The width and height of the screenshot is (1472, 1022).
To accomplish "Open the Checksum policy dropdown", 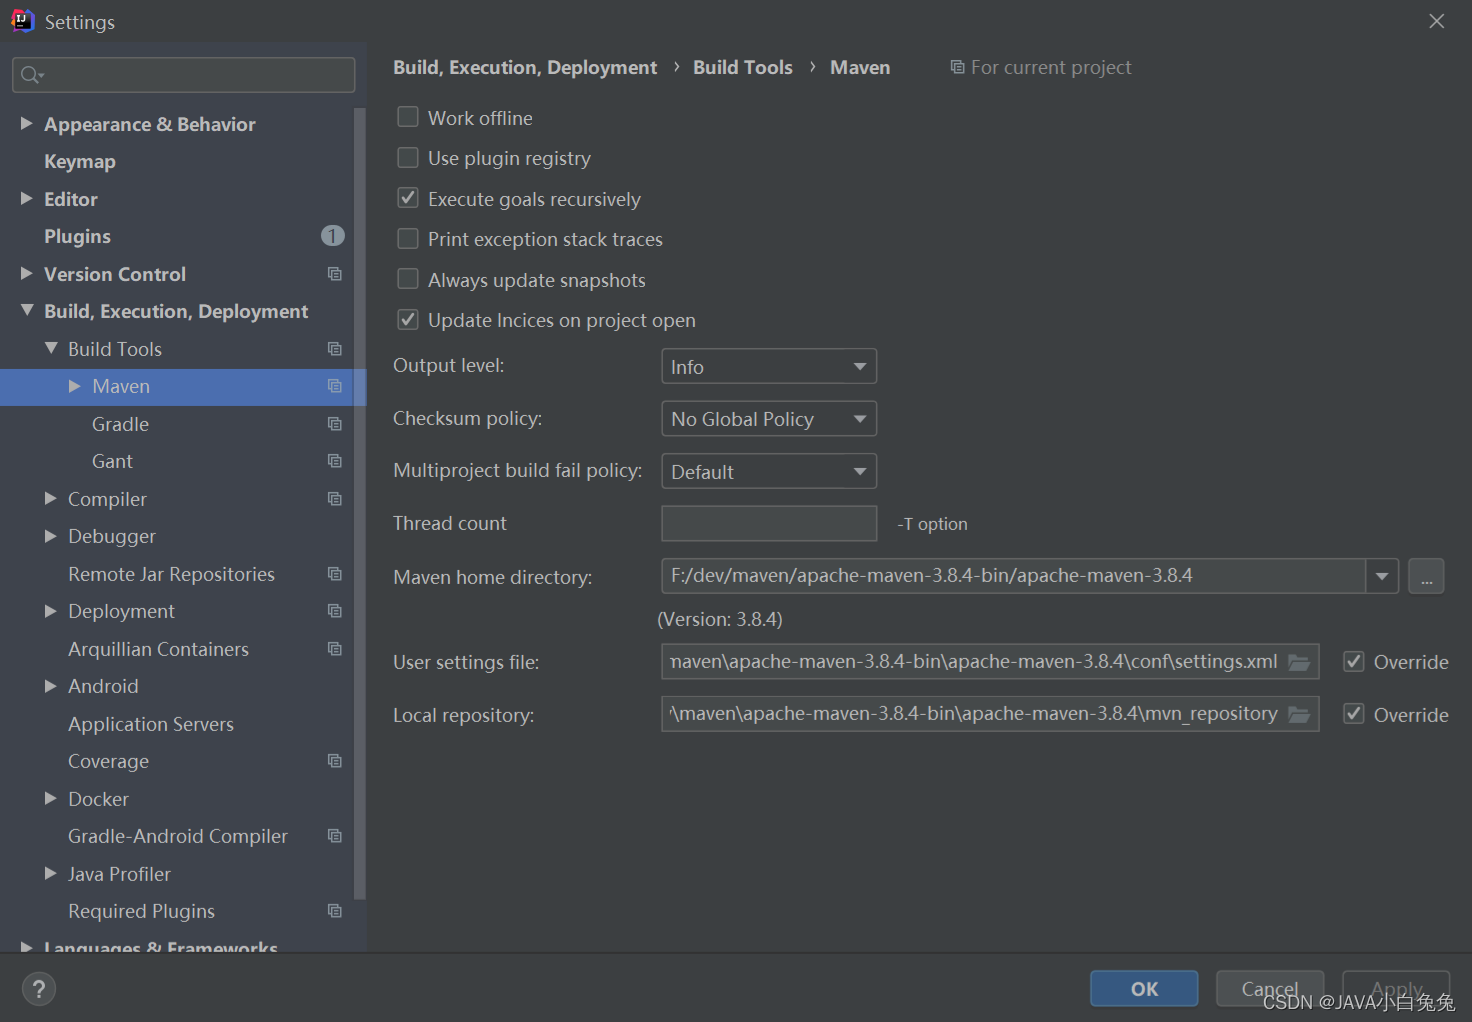I will pyautogui.click(x=769, y=419).
